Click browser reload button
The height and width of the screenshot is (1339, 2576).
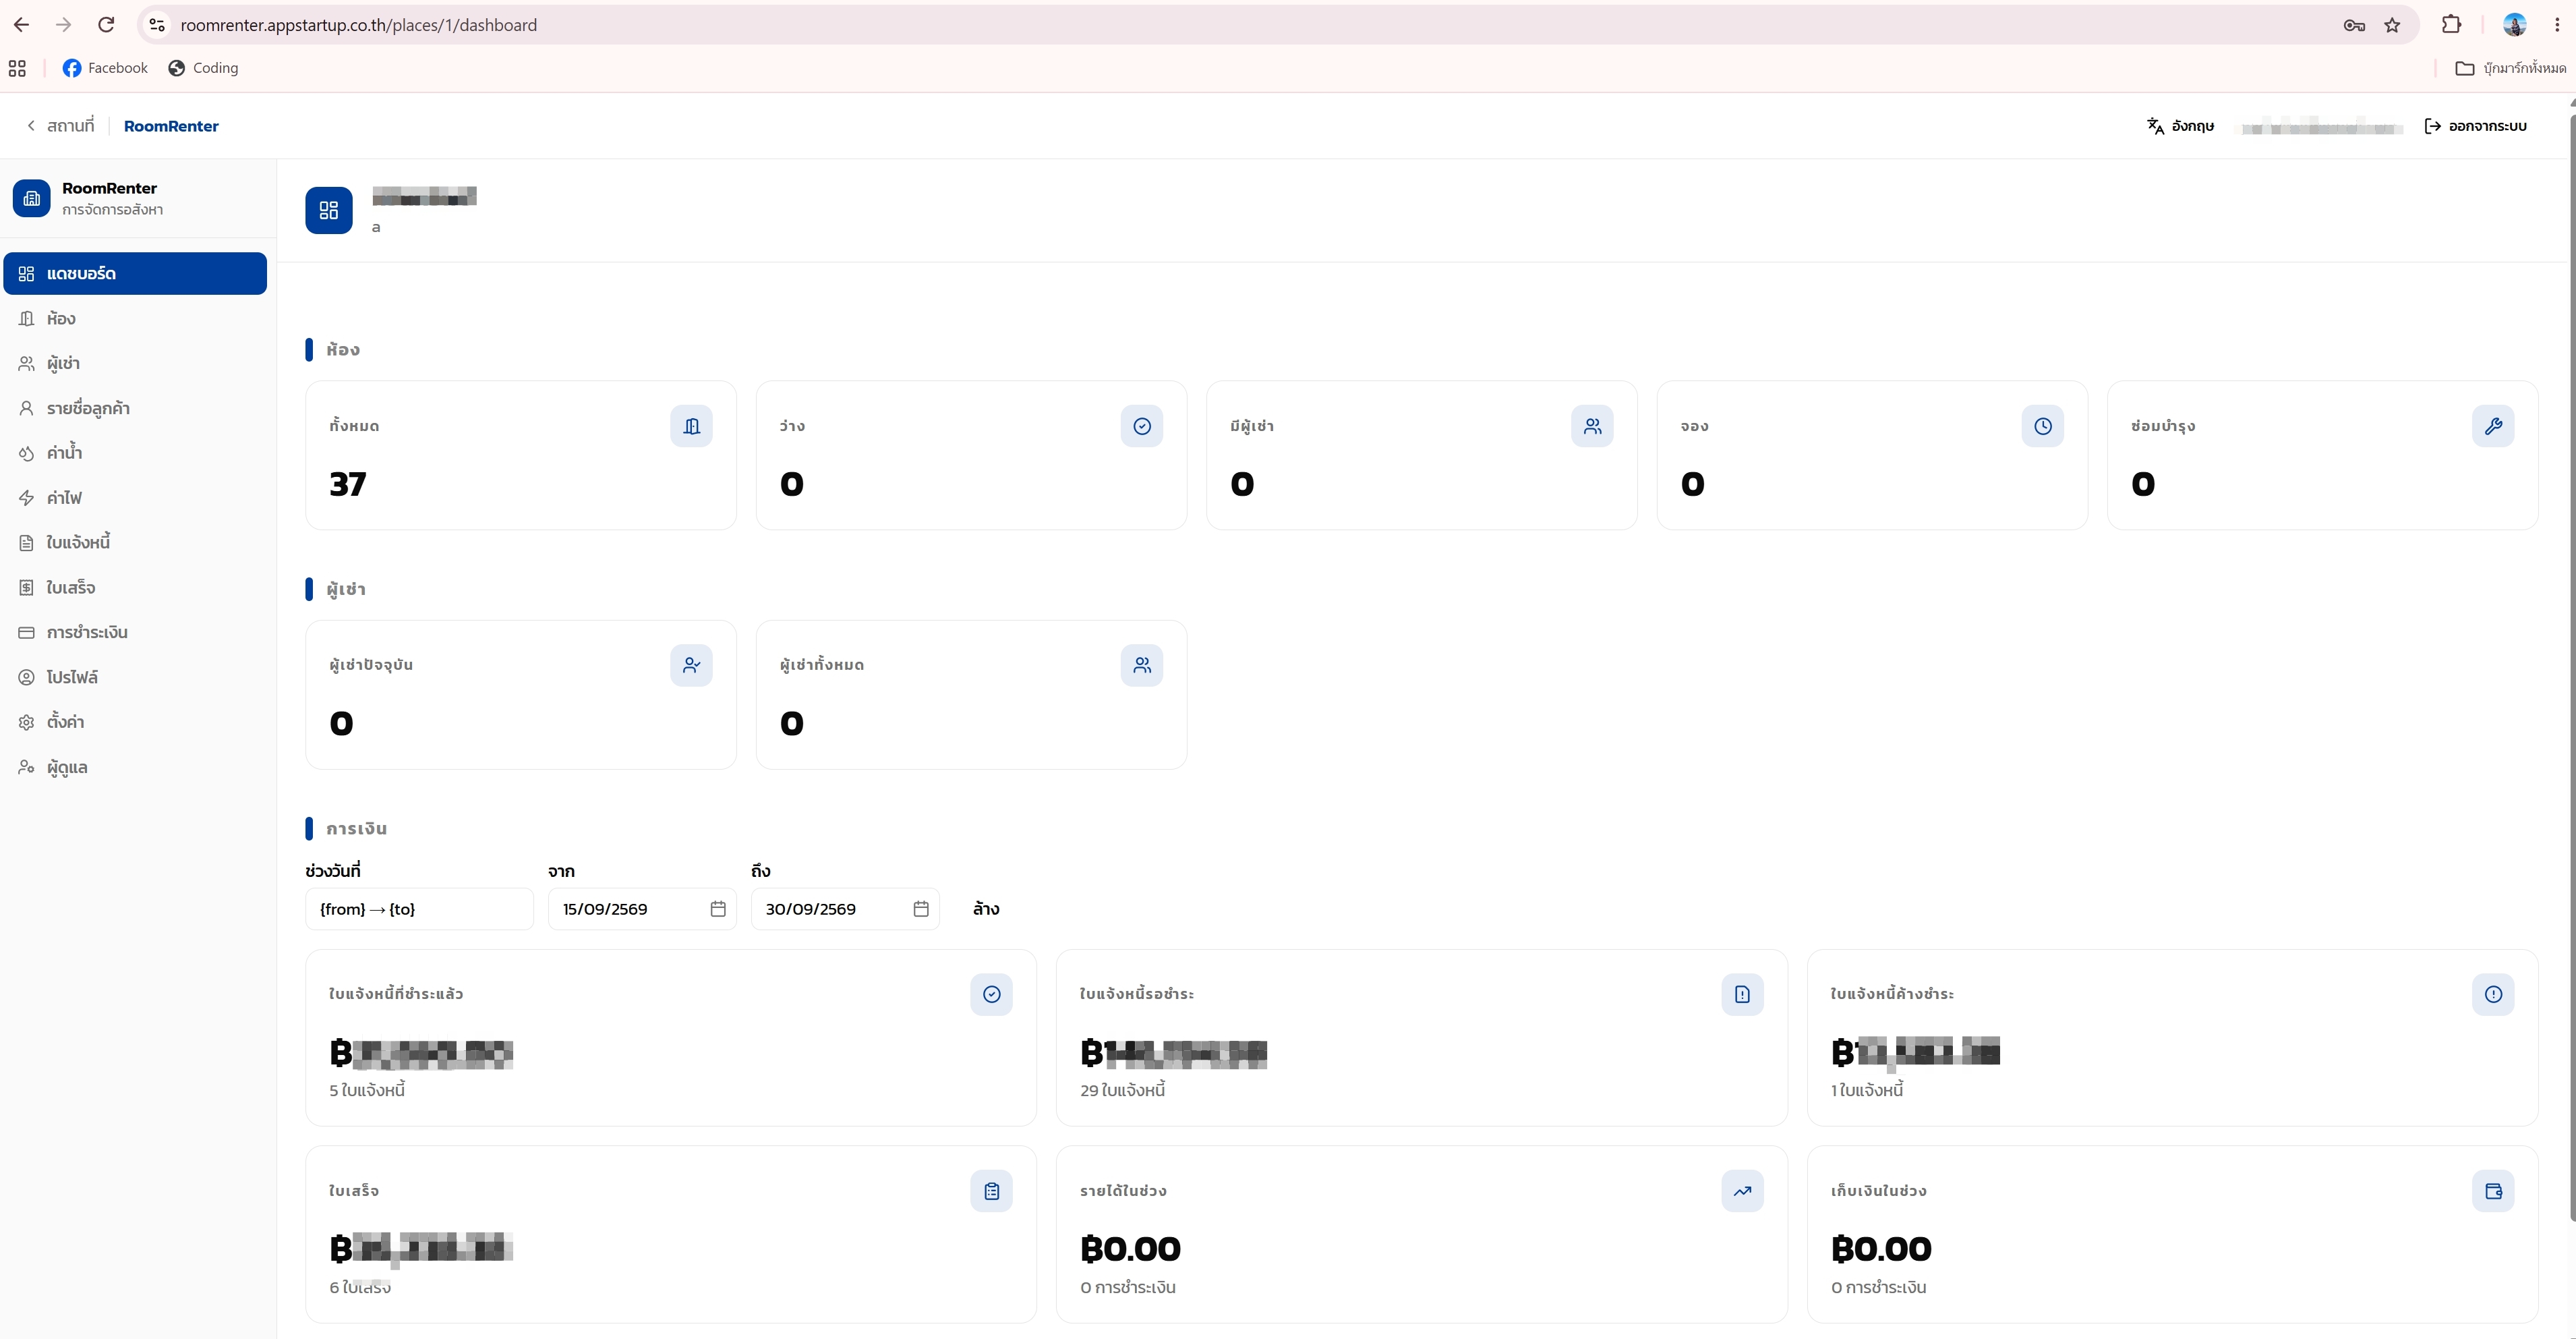click(x=106, y=25)
